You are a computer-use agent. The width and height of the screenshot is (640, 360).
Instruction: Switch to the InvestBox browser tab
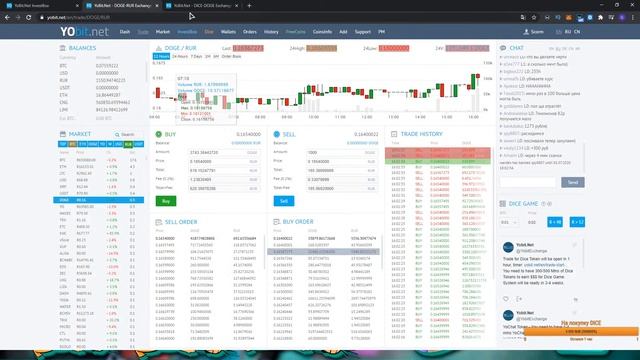pos(41,6)
